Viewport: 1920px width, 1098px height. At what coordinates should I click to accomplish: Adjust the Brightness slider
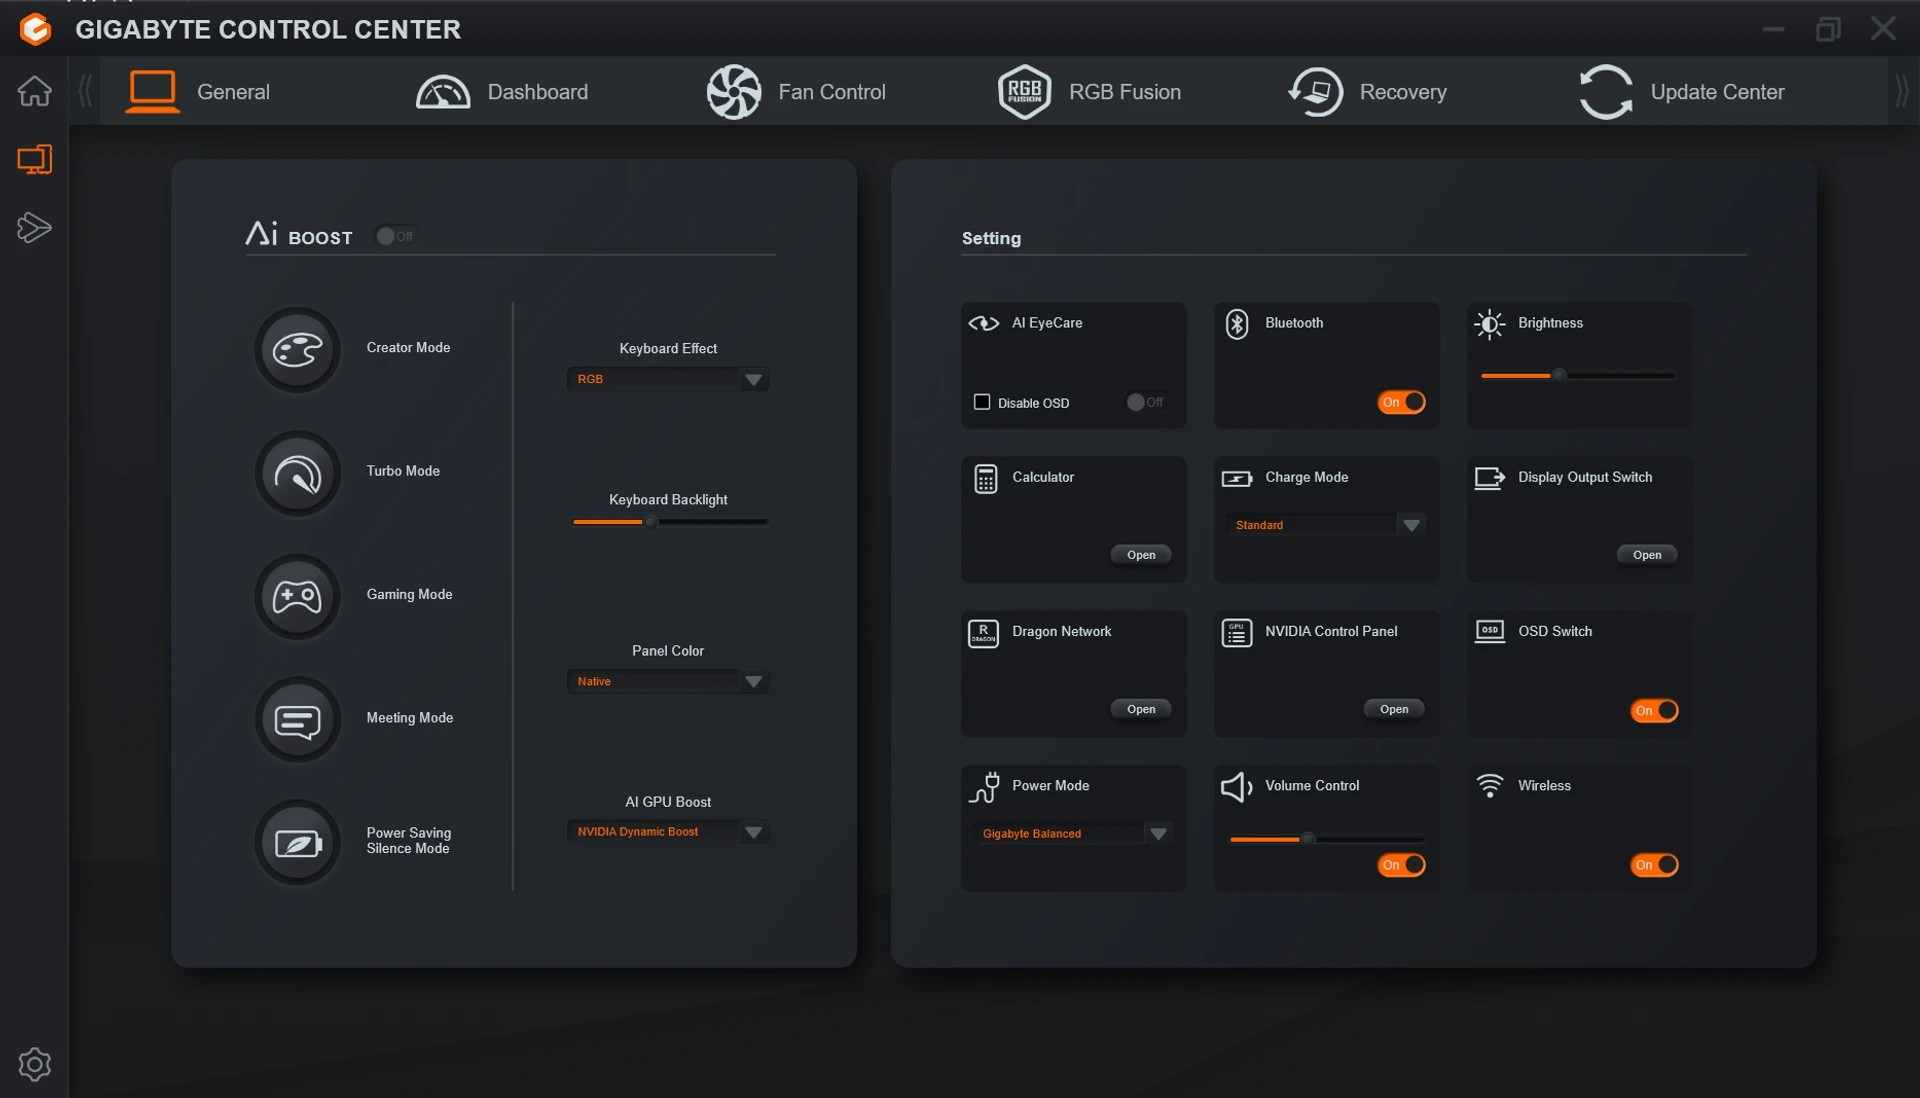(x=1559, y=376)
